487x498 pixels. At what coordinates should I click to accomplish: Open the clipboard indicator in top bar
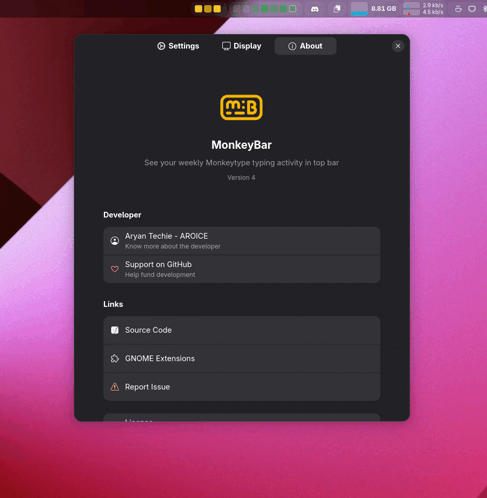pyautogui.click(x=337, y=9)
